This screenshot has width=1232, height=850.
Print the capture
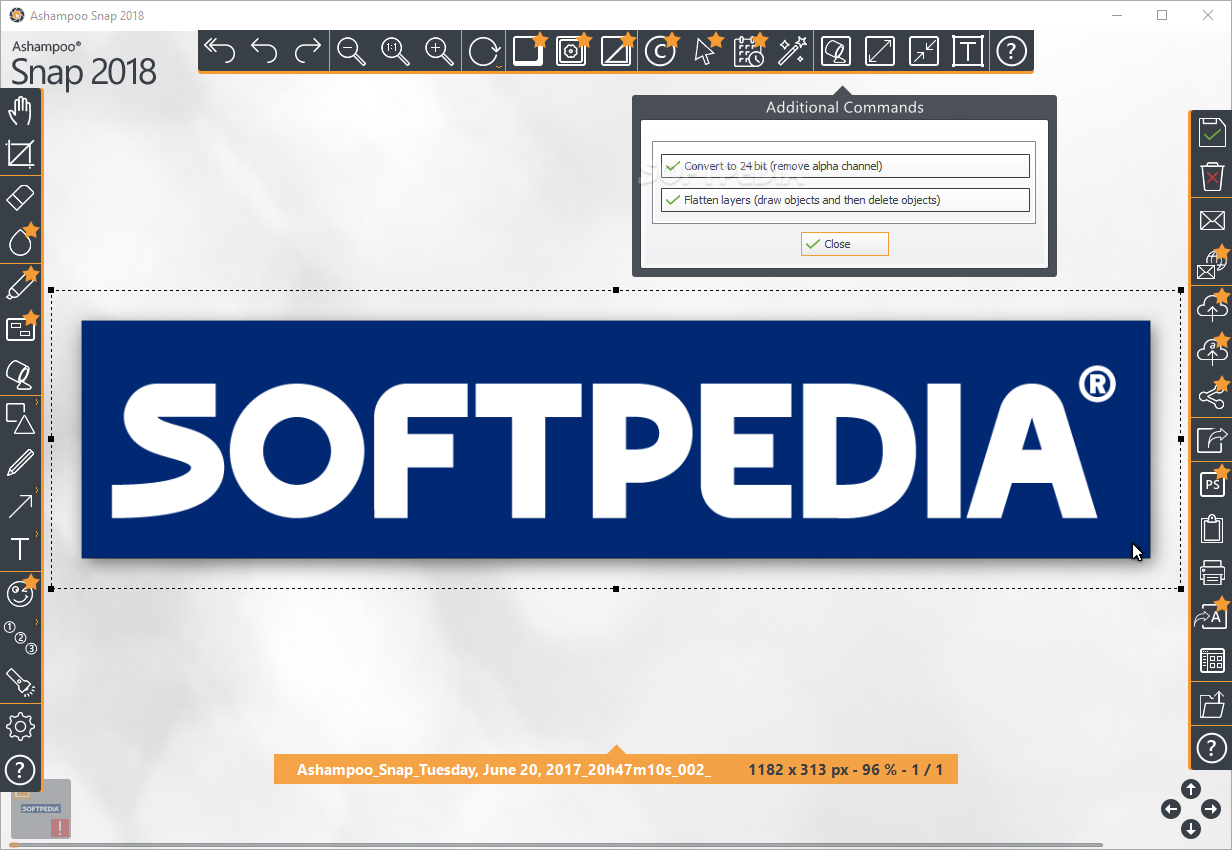pos(1212,572)
